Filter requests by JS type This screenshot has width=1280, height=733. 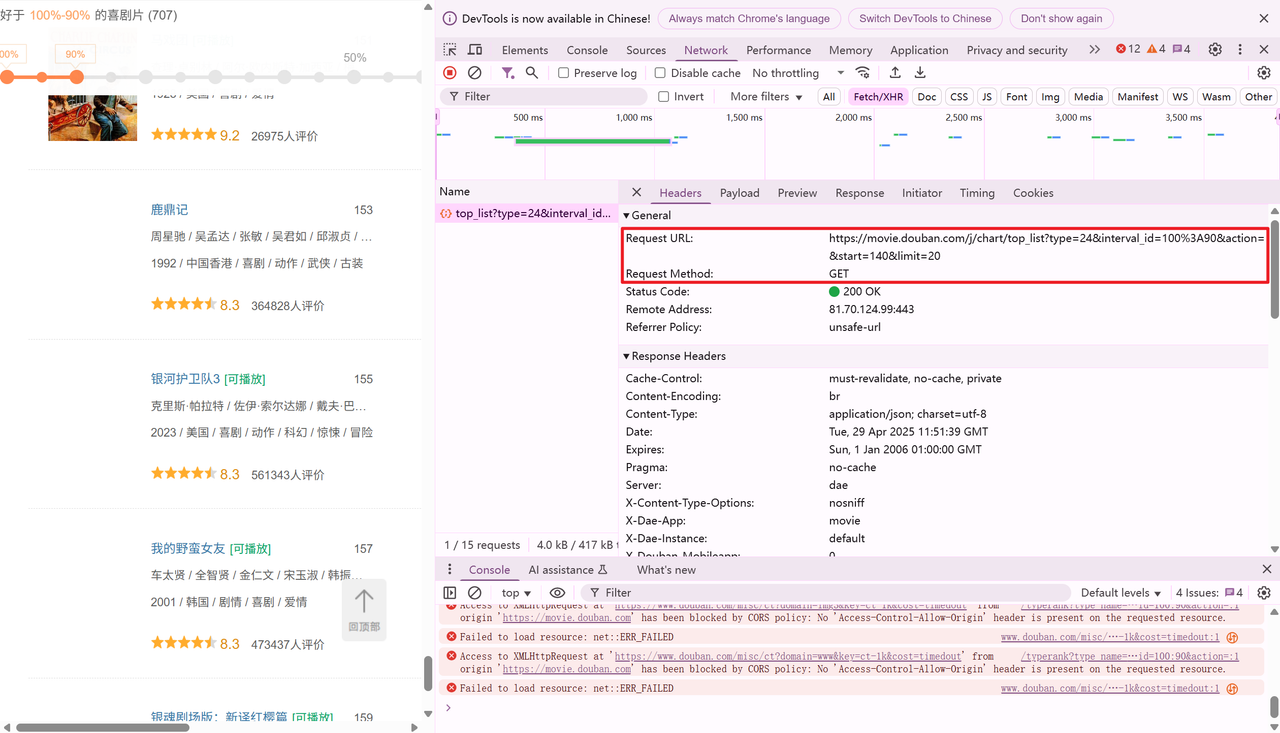(x=987, y=97)
